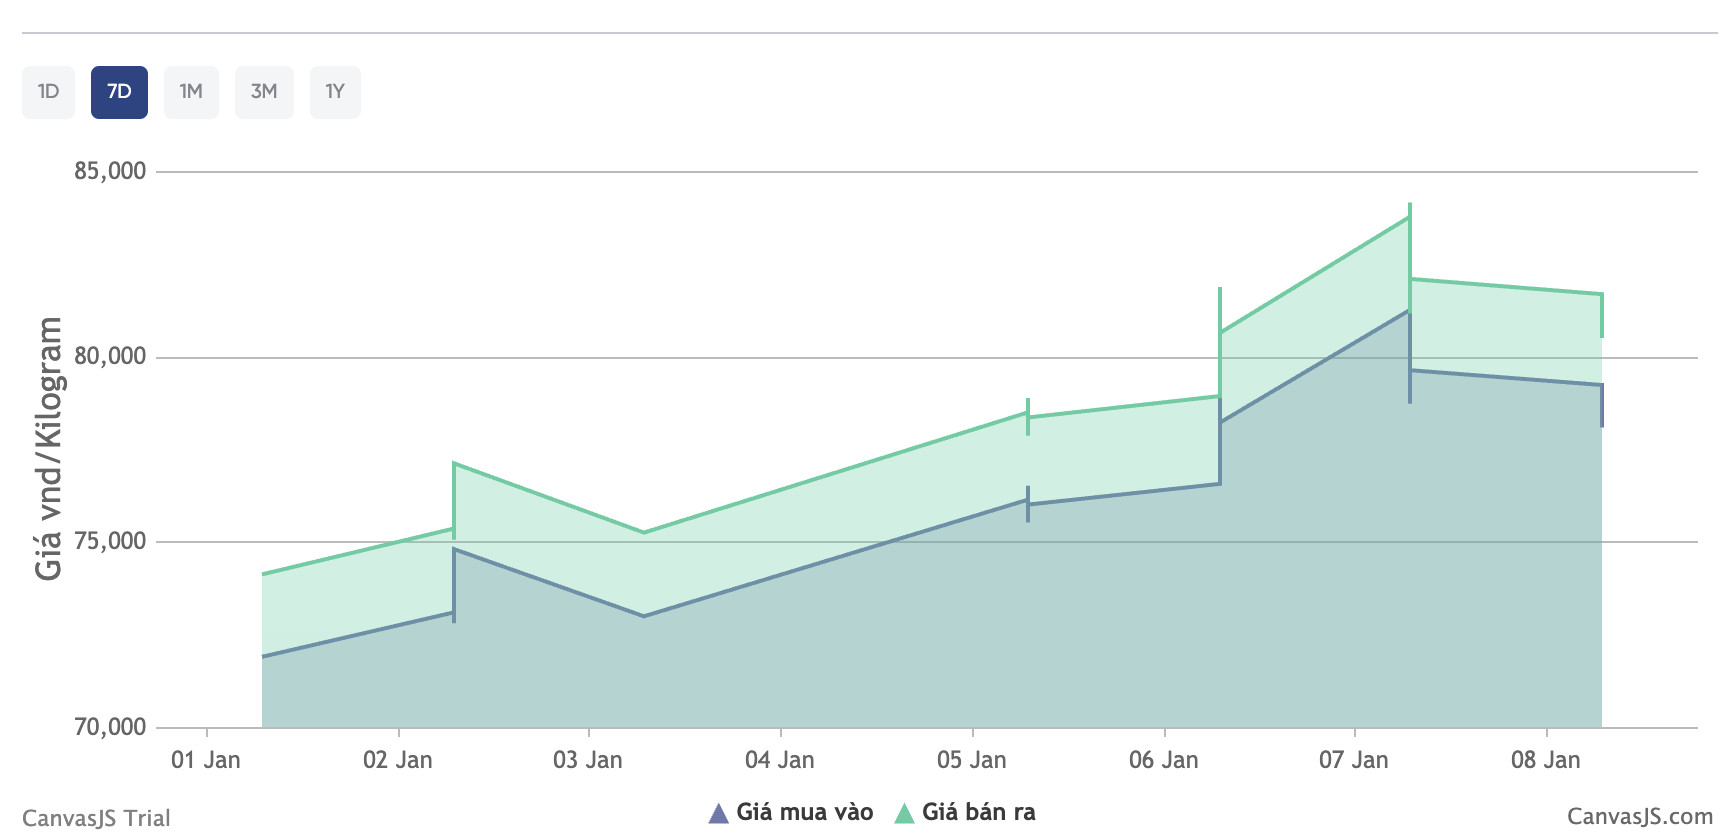1730x838 pixels.
Task: Click the green Giá bán ra legend triangle
Action: (x=904, y=813)
